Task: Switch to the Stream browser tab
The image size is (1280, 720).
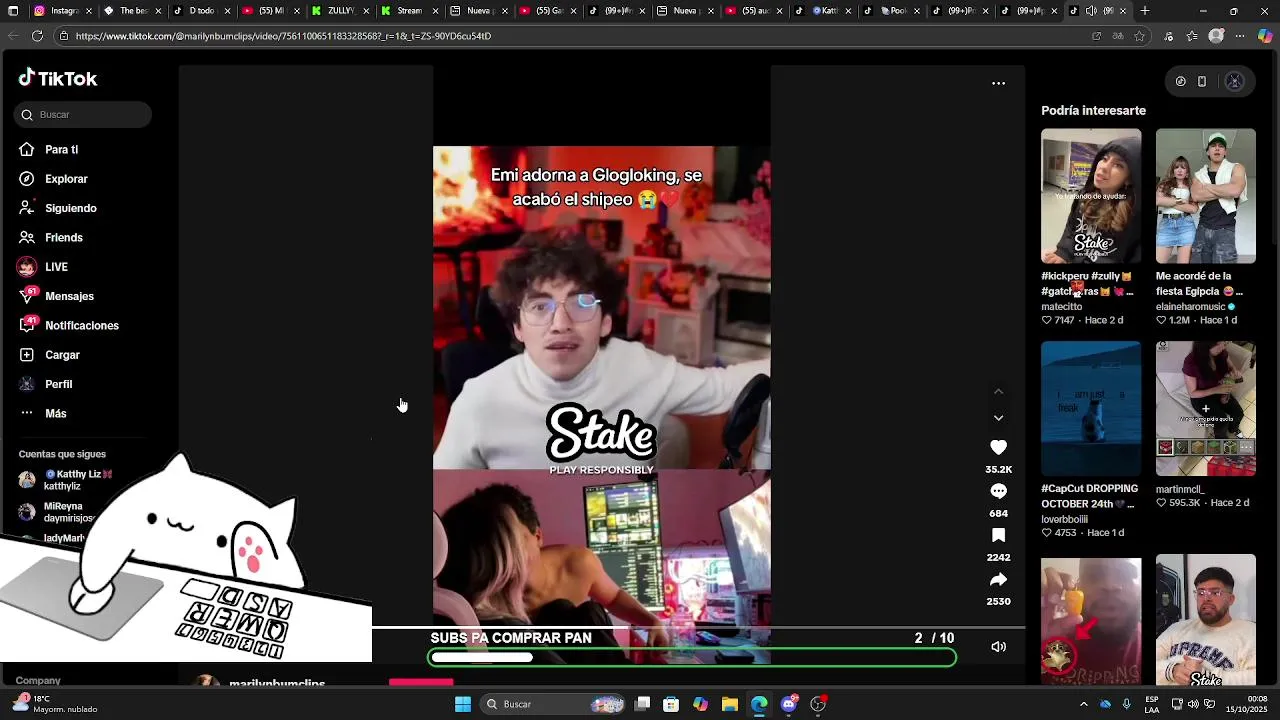Action: click(407, 11)
